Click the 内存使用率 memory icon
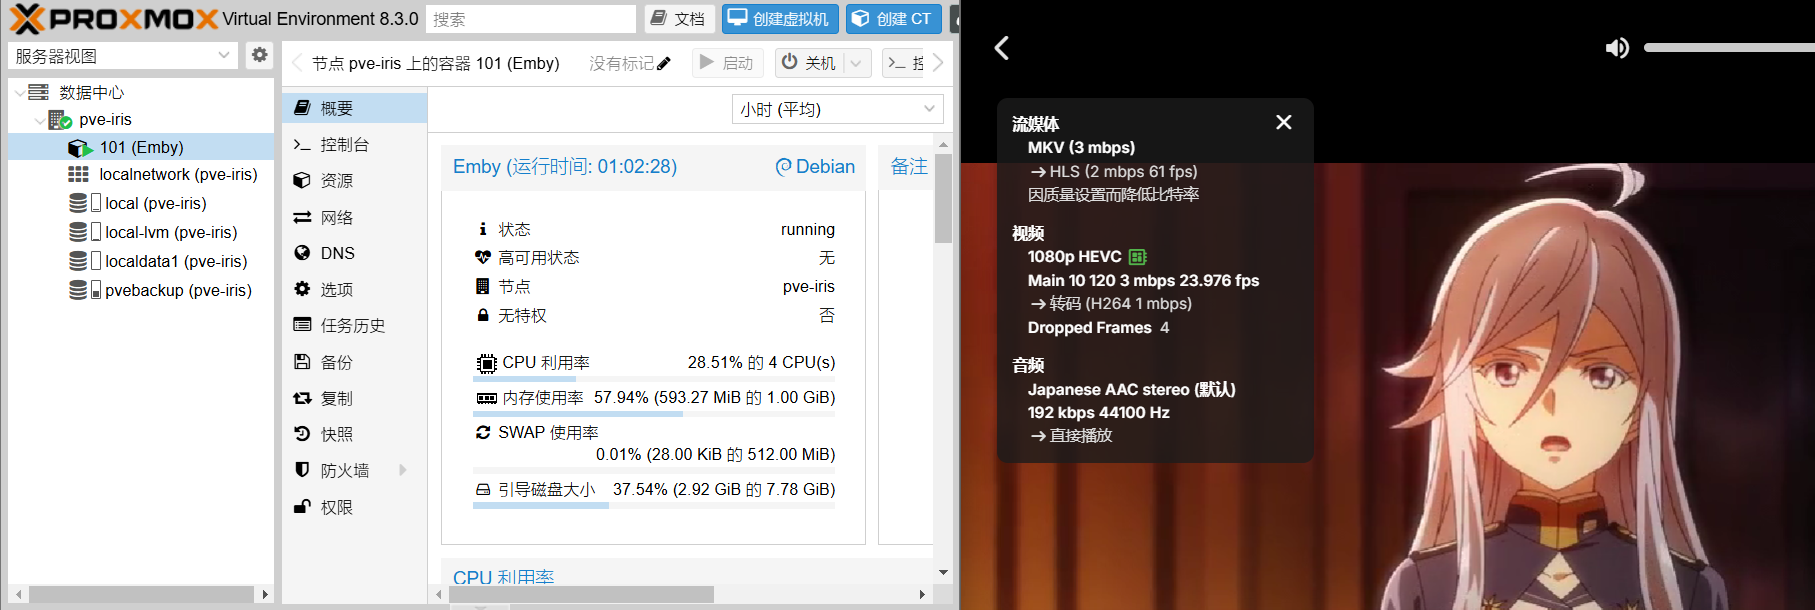Image resolution: width=1815 pixels, height=610 pixels. 487,398
